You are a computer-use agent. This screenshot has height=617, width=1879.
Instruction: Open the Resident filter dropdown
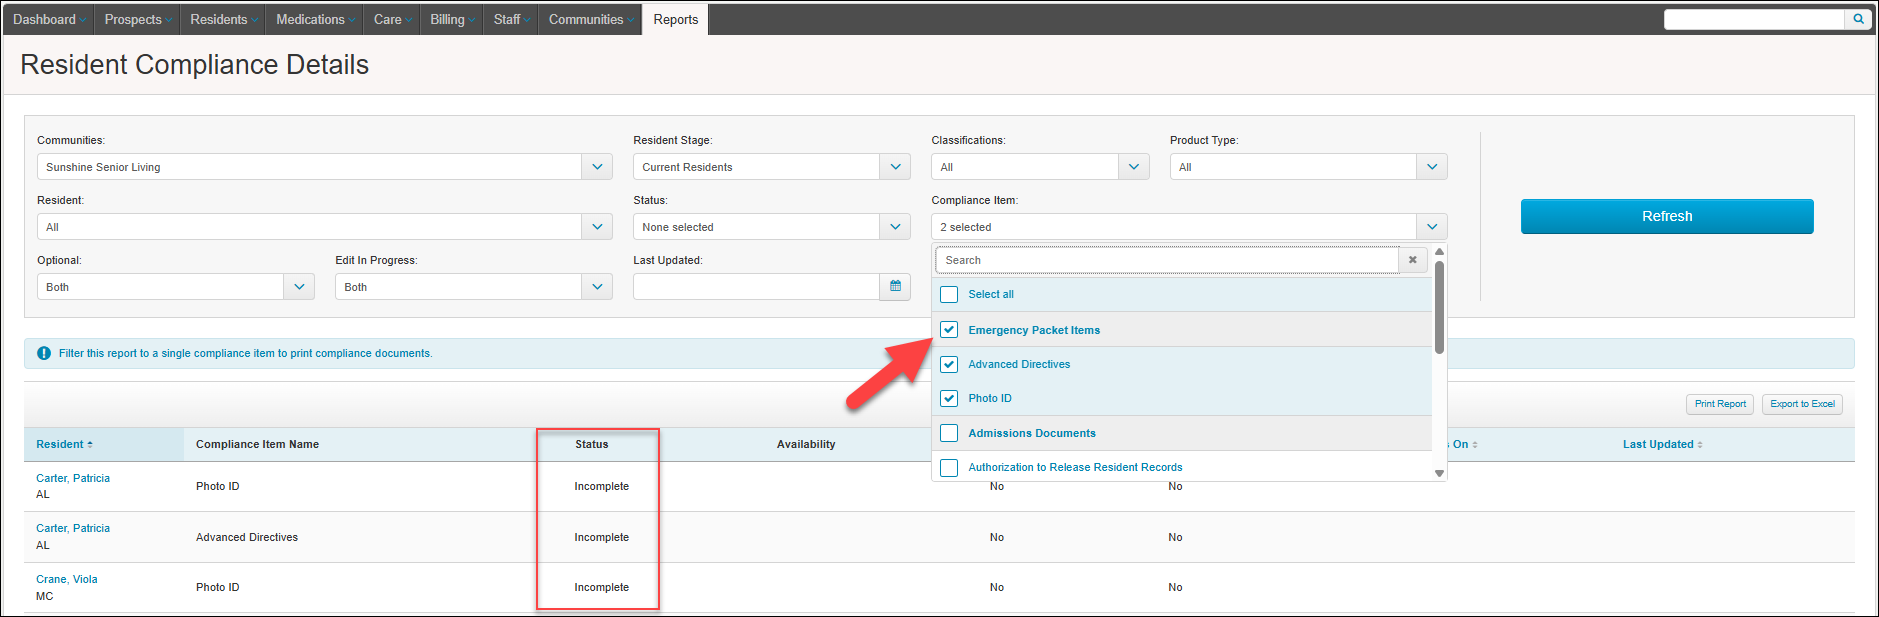click(325, 227)
